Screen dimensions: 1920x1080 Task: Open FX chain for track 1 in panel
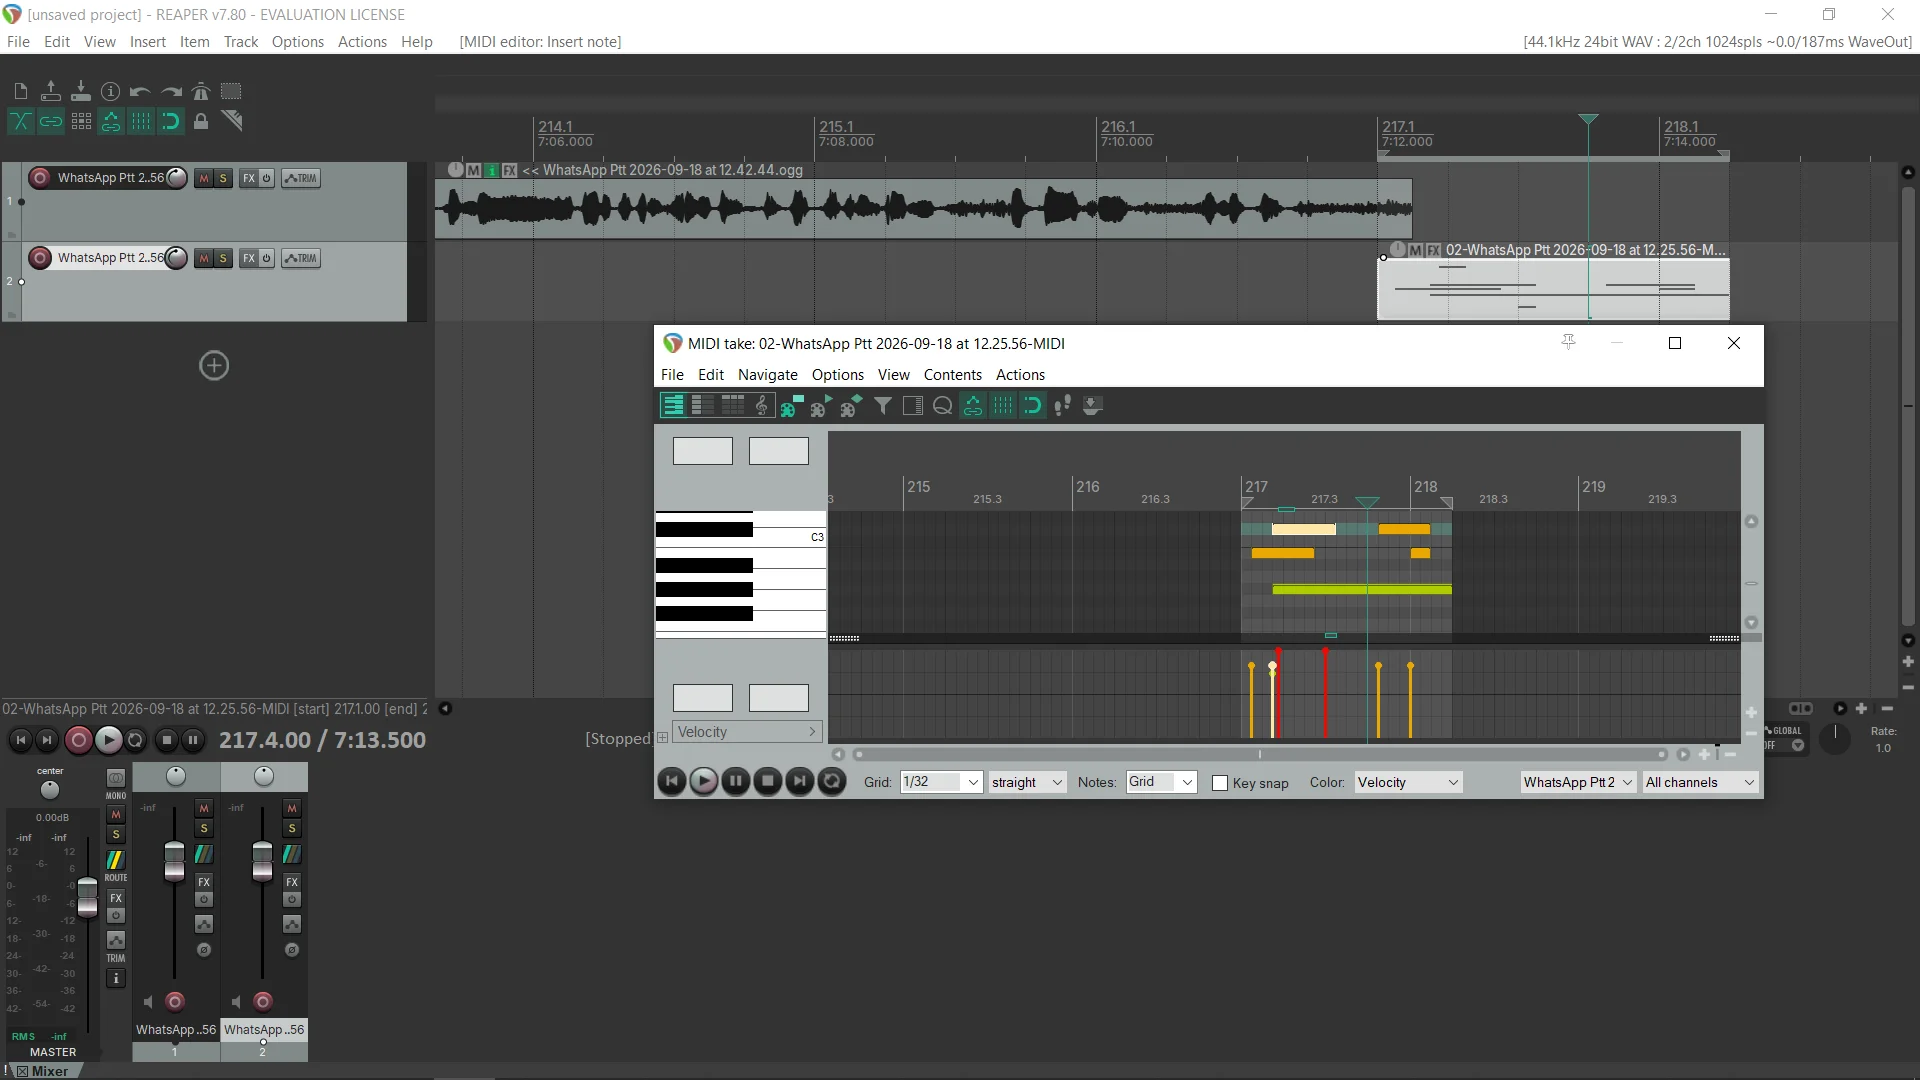(249, 178)
